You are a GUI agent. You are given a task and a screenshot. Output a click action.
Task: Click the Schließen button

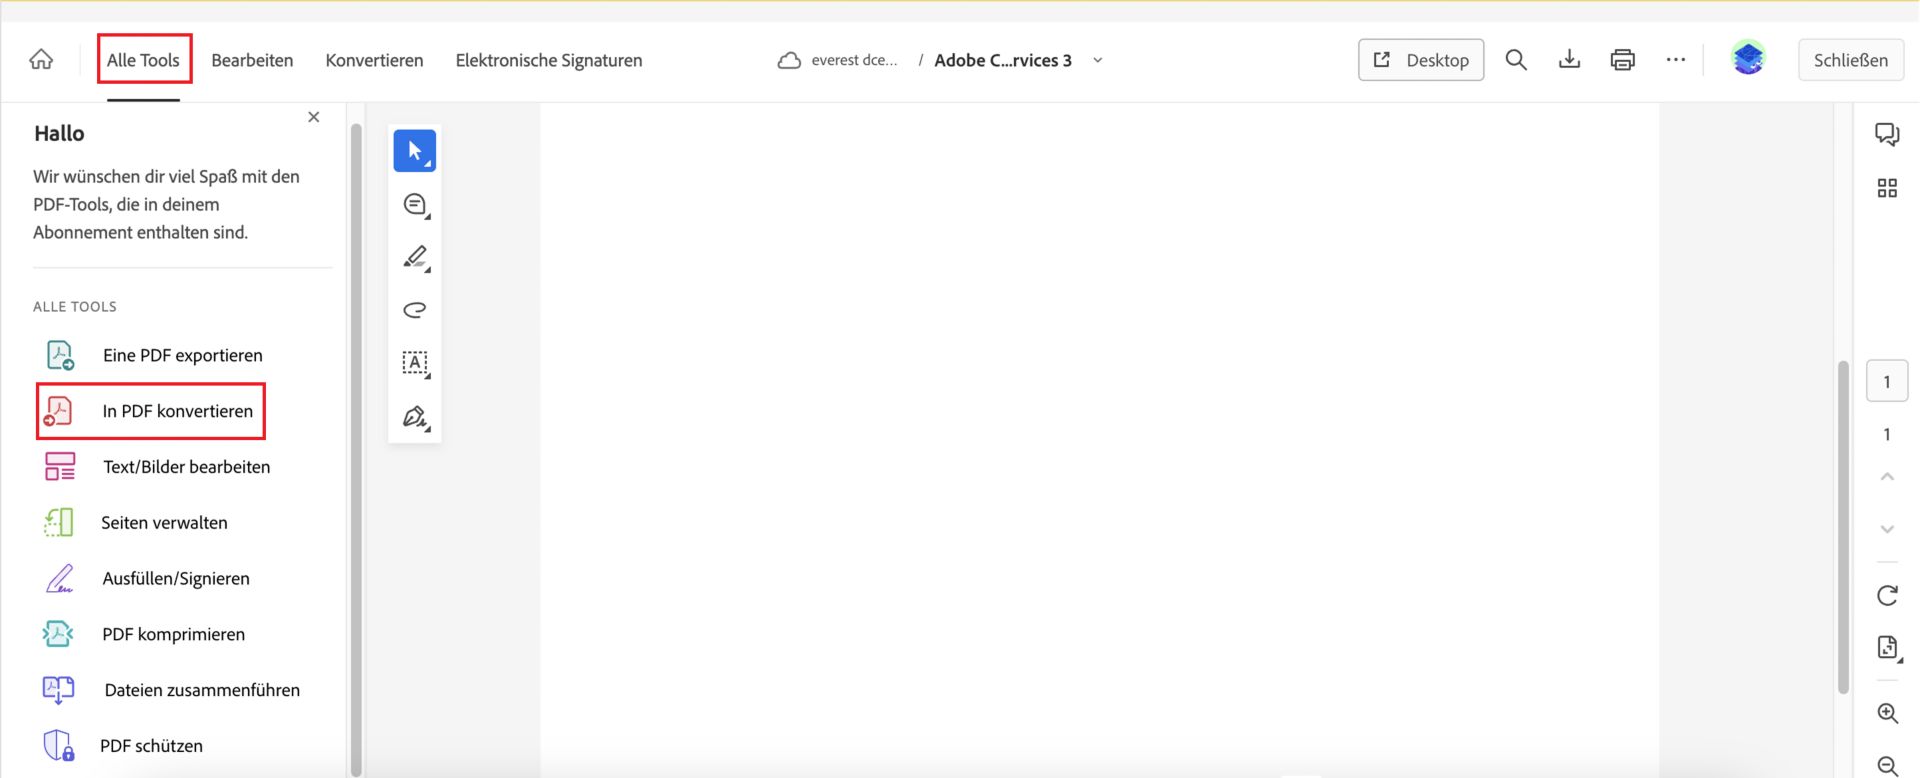pos(1851,60)
